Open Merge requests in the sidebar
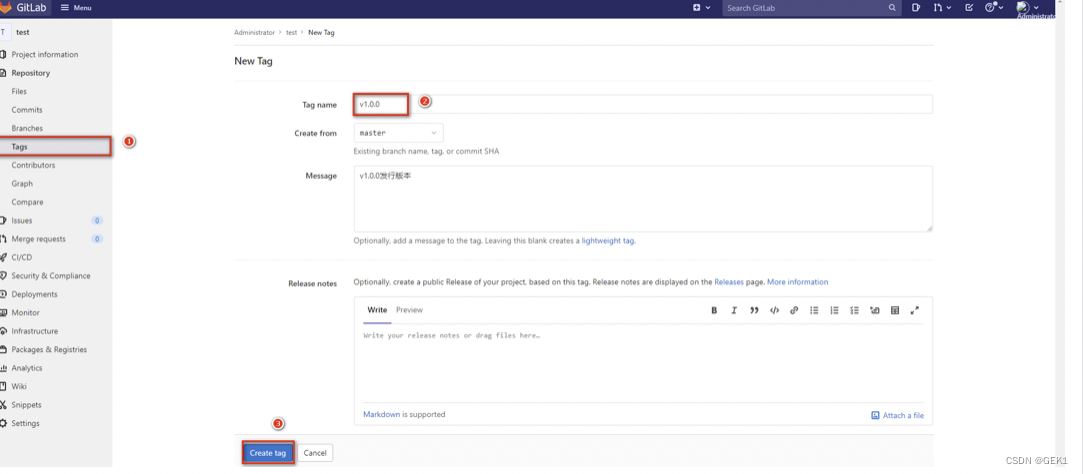The image size is (1083, 474). [x=38, y=239]
